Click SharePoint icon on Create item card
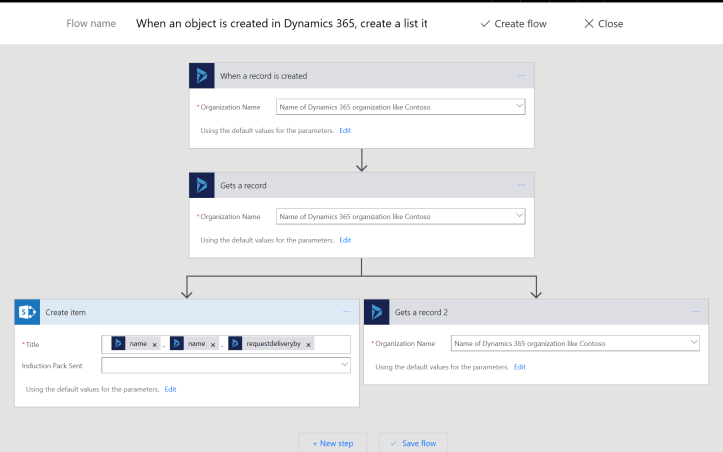Image resolution: width=723 pixels, height=452 pixels. (27, 312)
